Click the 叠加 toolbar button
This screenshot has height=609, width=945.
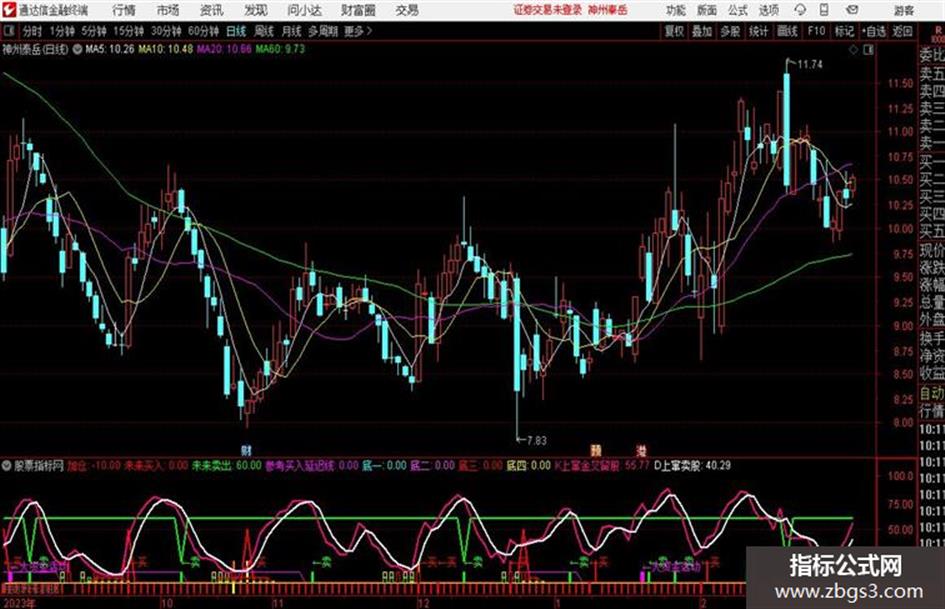[x=702, y=31]
